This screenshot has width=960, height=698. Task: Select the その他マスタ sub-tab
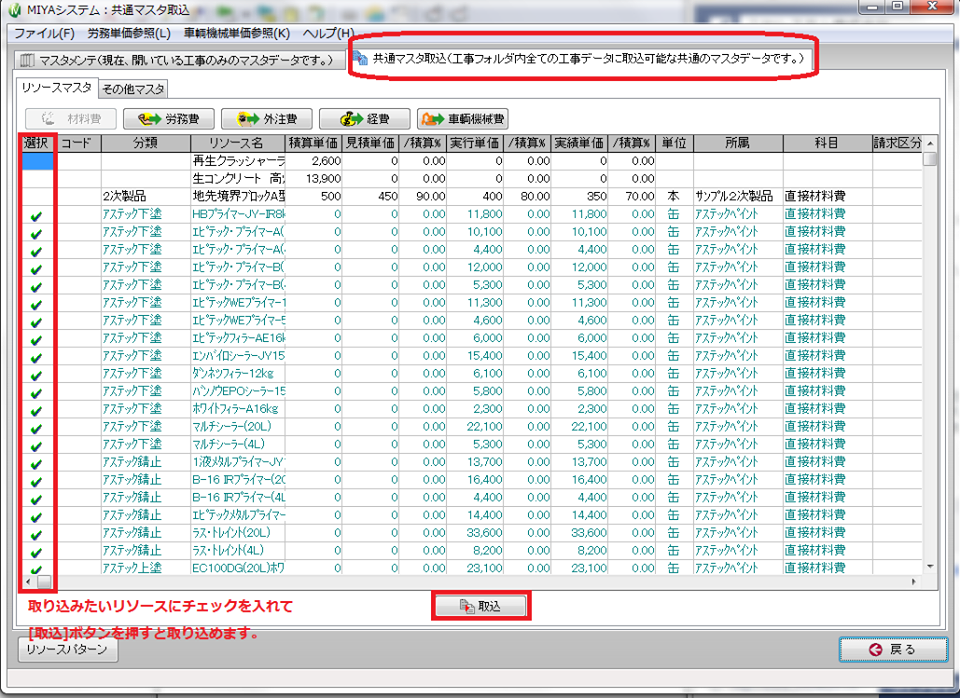click(x=133, y=89)
